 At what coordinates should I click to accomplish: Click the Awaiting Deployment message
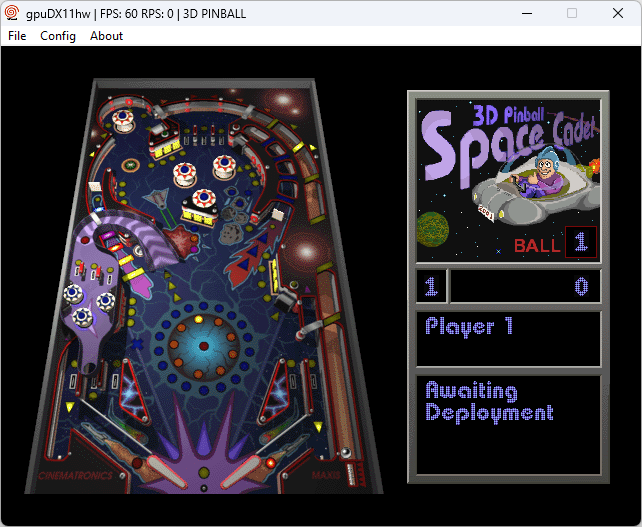[507, 401]
